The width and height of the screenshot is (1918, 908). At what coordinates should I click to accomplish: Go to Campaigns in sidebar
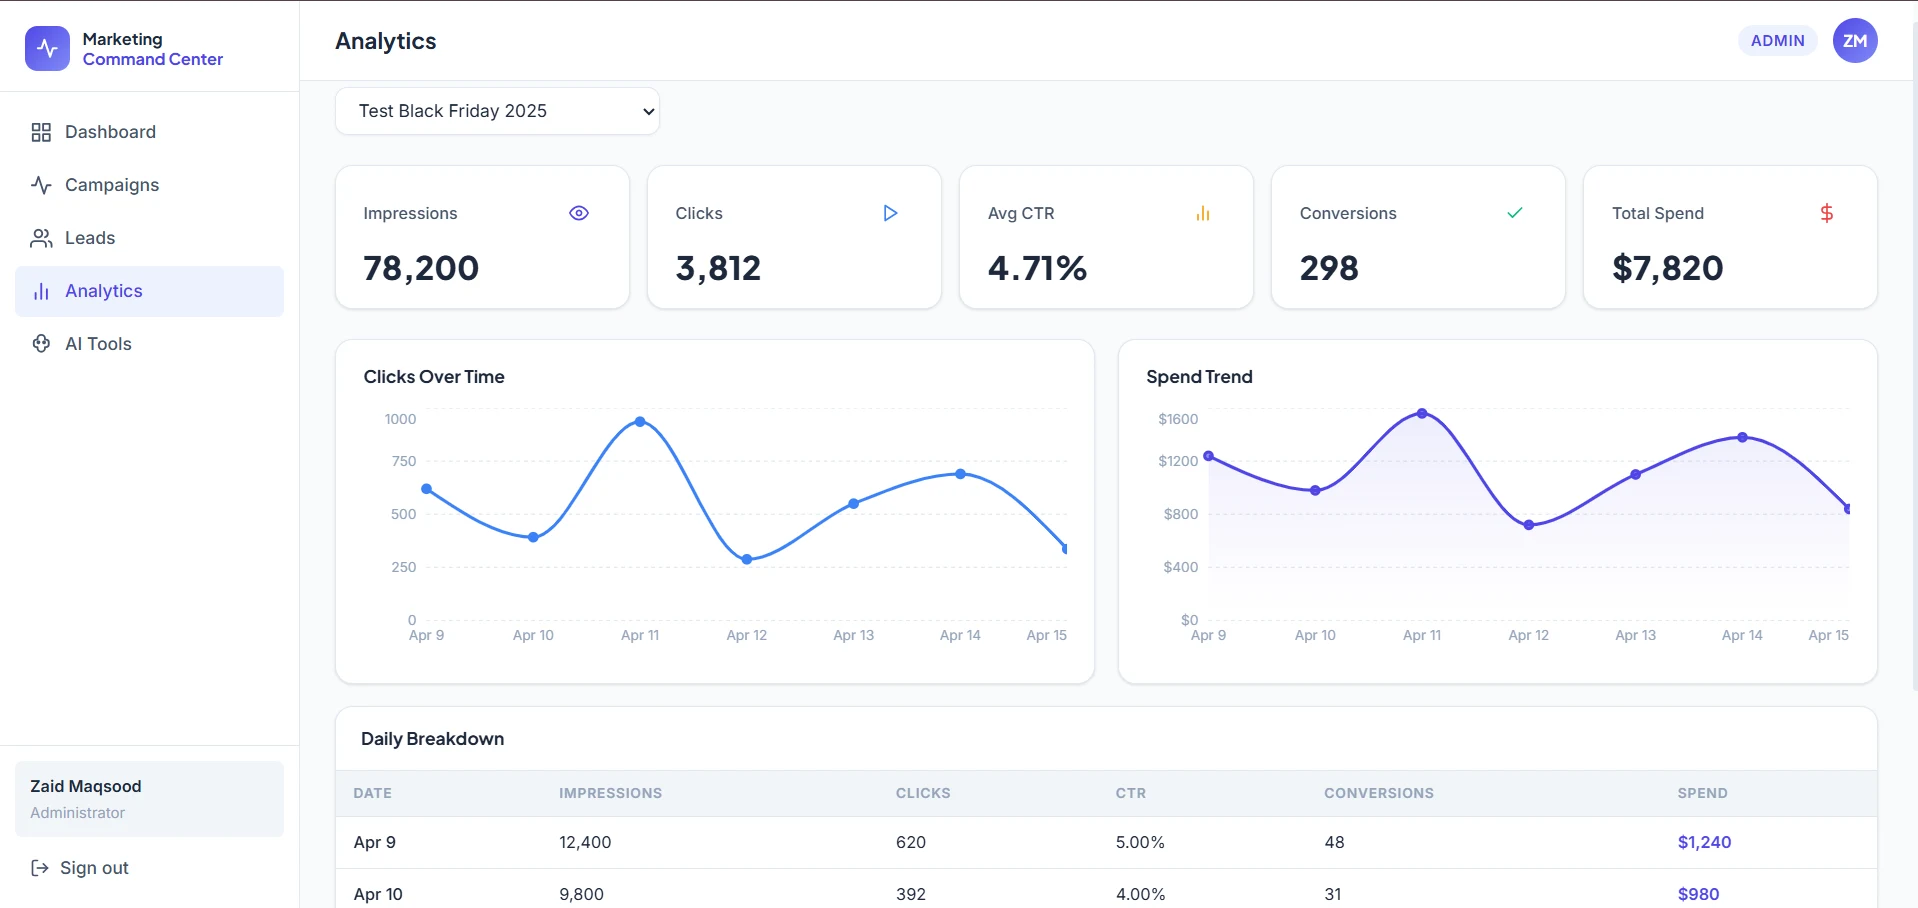pos(149,185)
